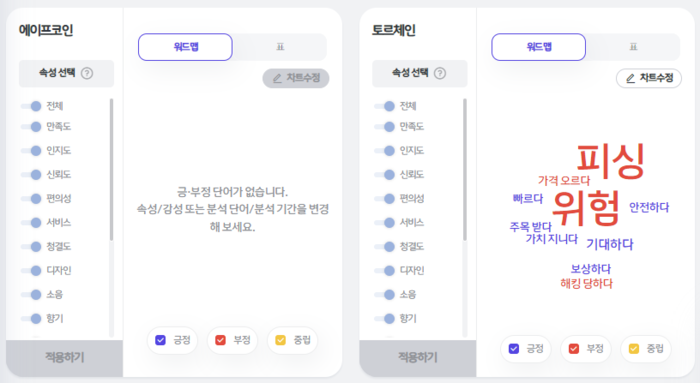
Task: Toggle 향기 switch in 에이프코인 panel
Action: pos(31,319)
